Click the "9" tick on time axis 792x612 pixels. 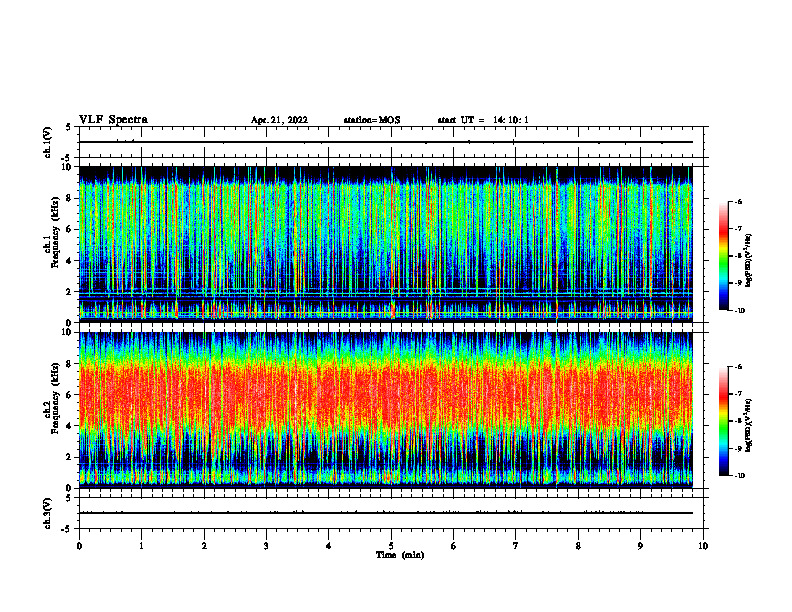(x=640, y=546)
